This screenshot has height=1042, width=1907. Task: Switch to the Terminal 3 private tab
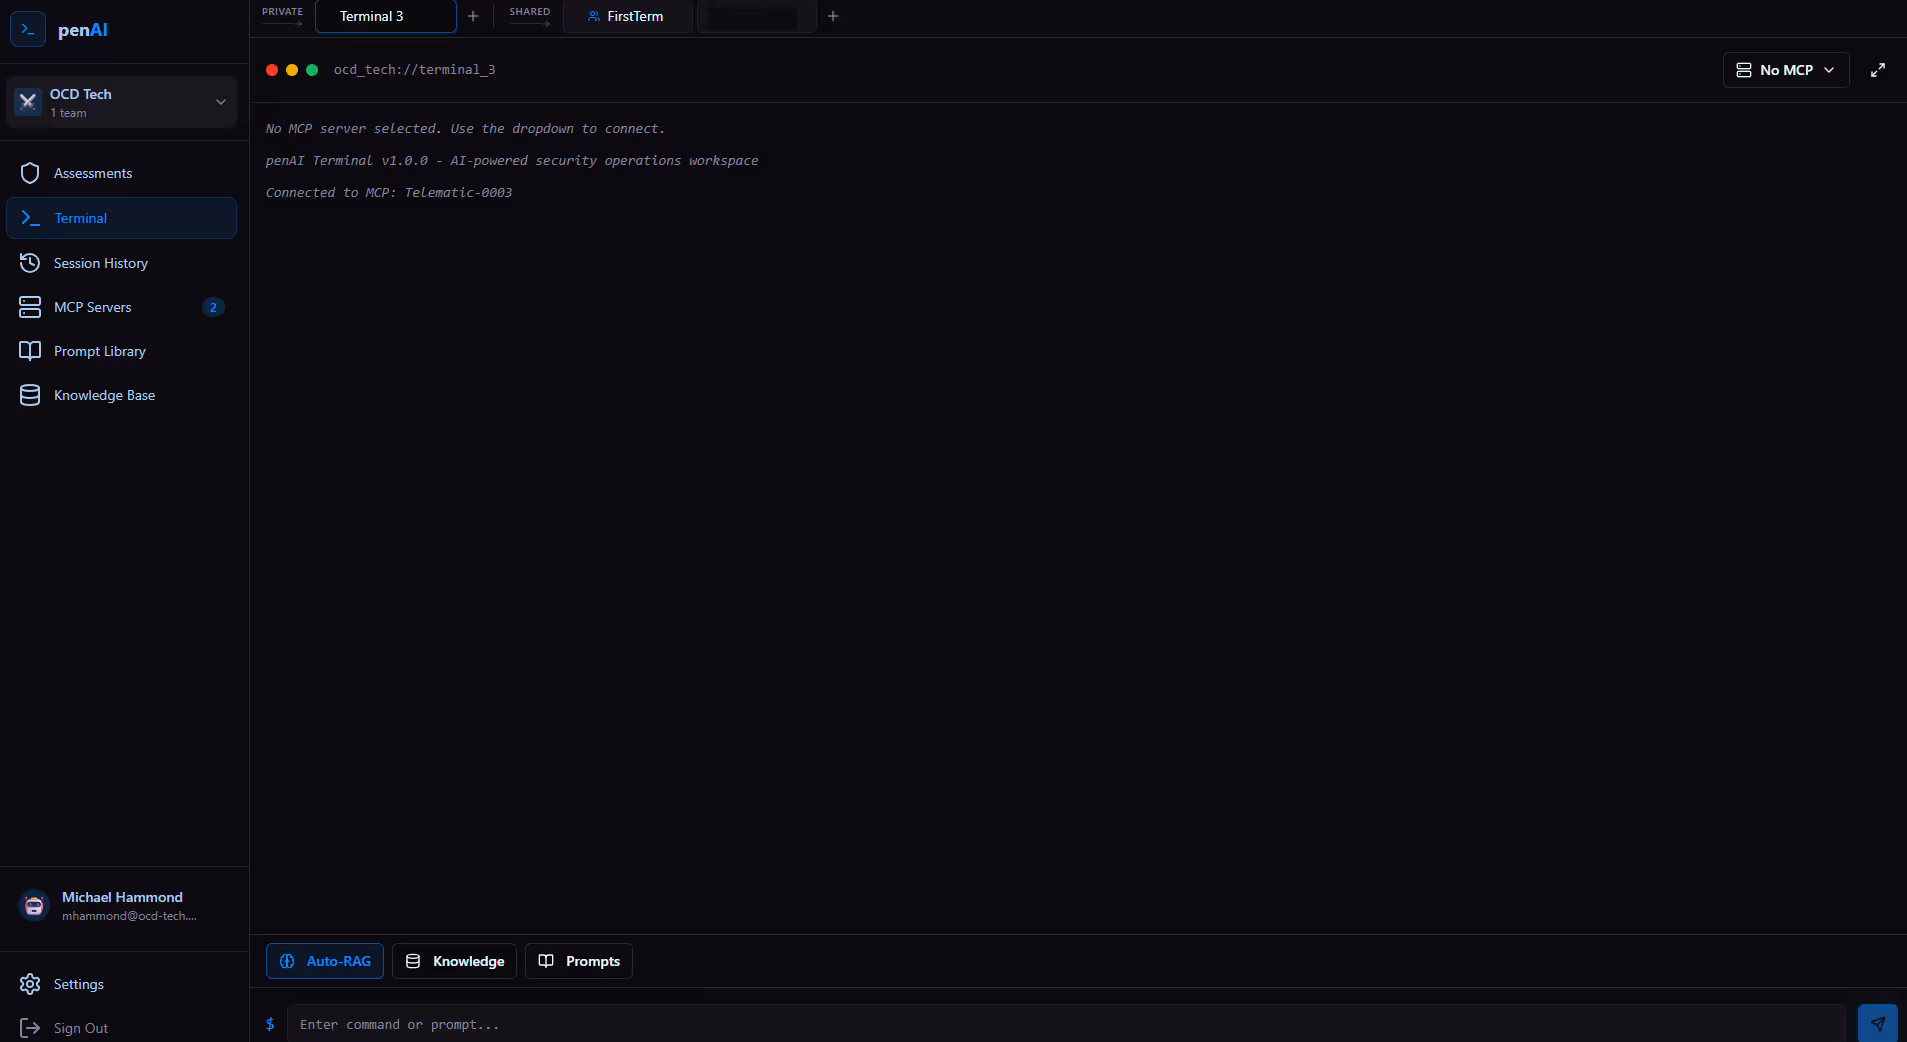click(x=385, y=16)
